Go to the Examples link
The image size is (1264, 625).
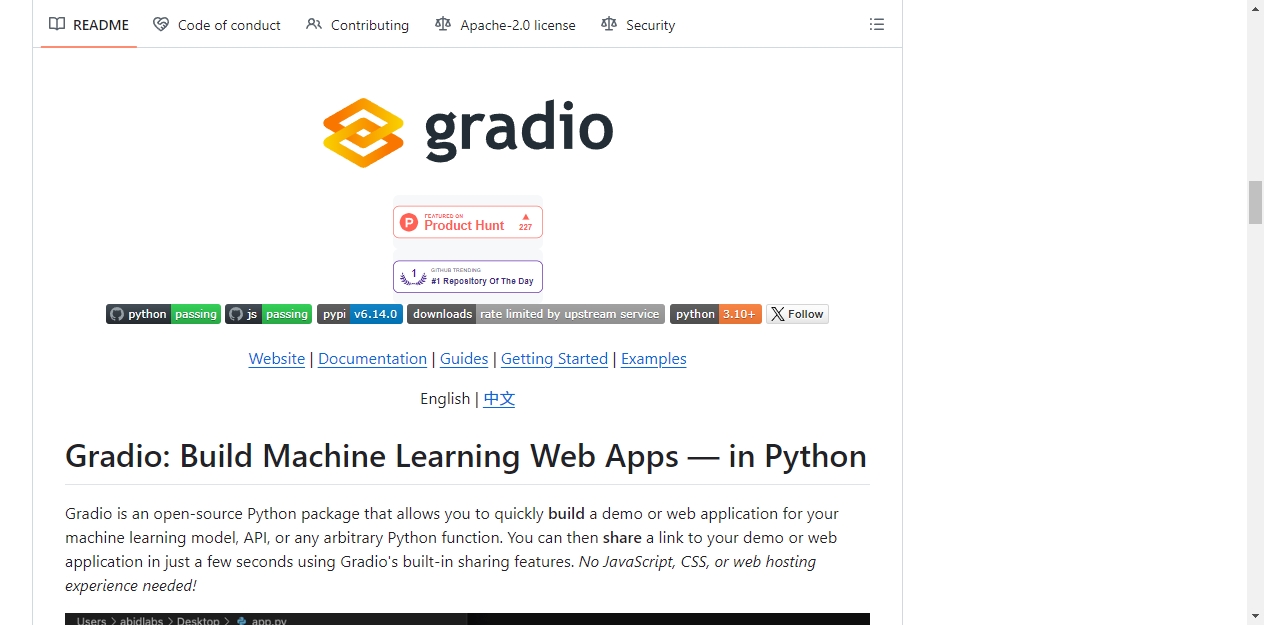pyautogui.click(x=653, y=359)
